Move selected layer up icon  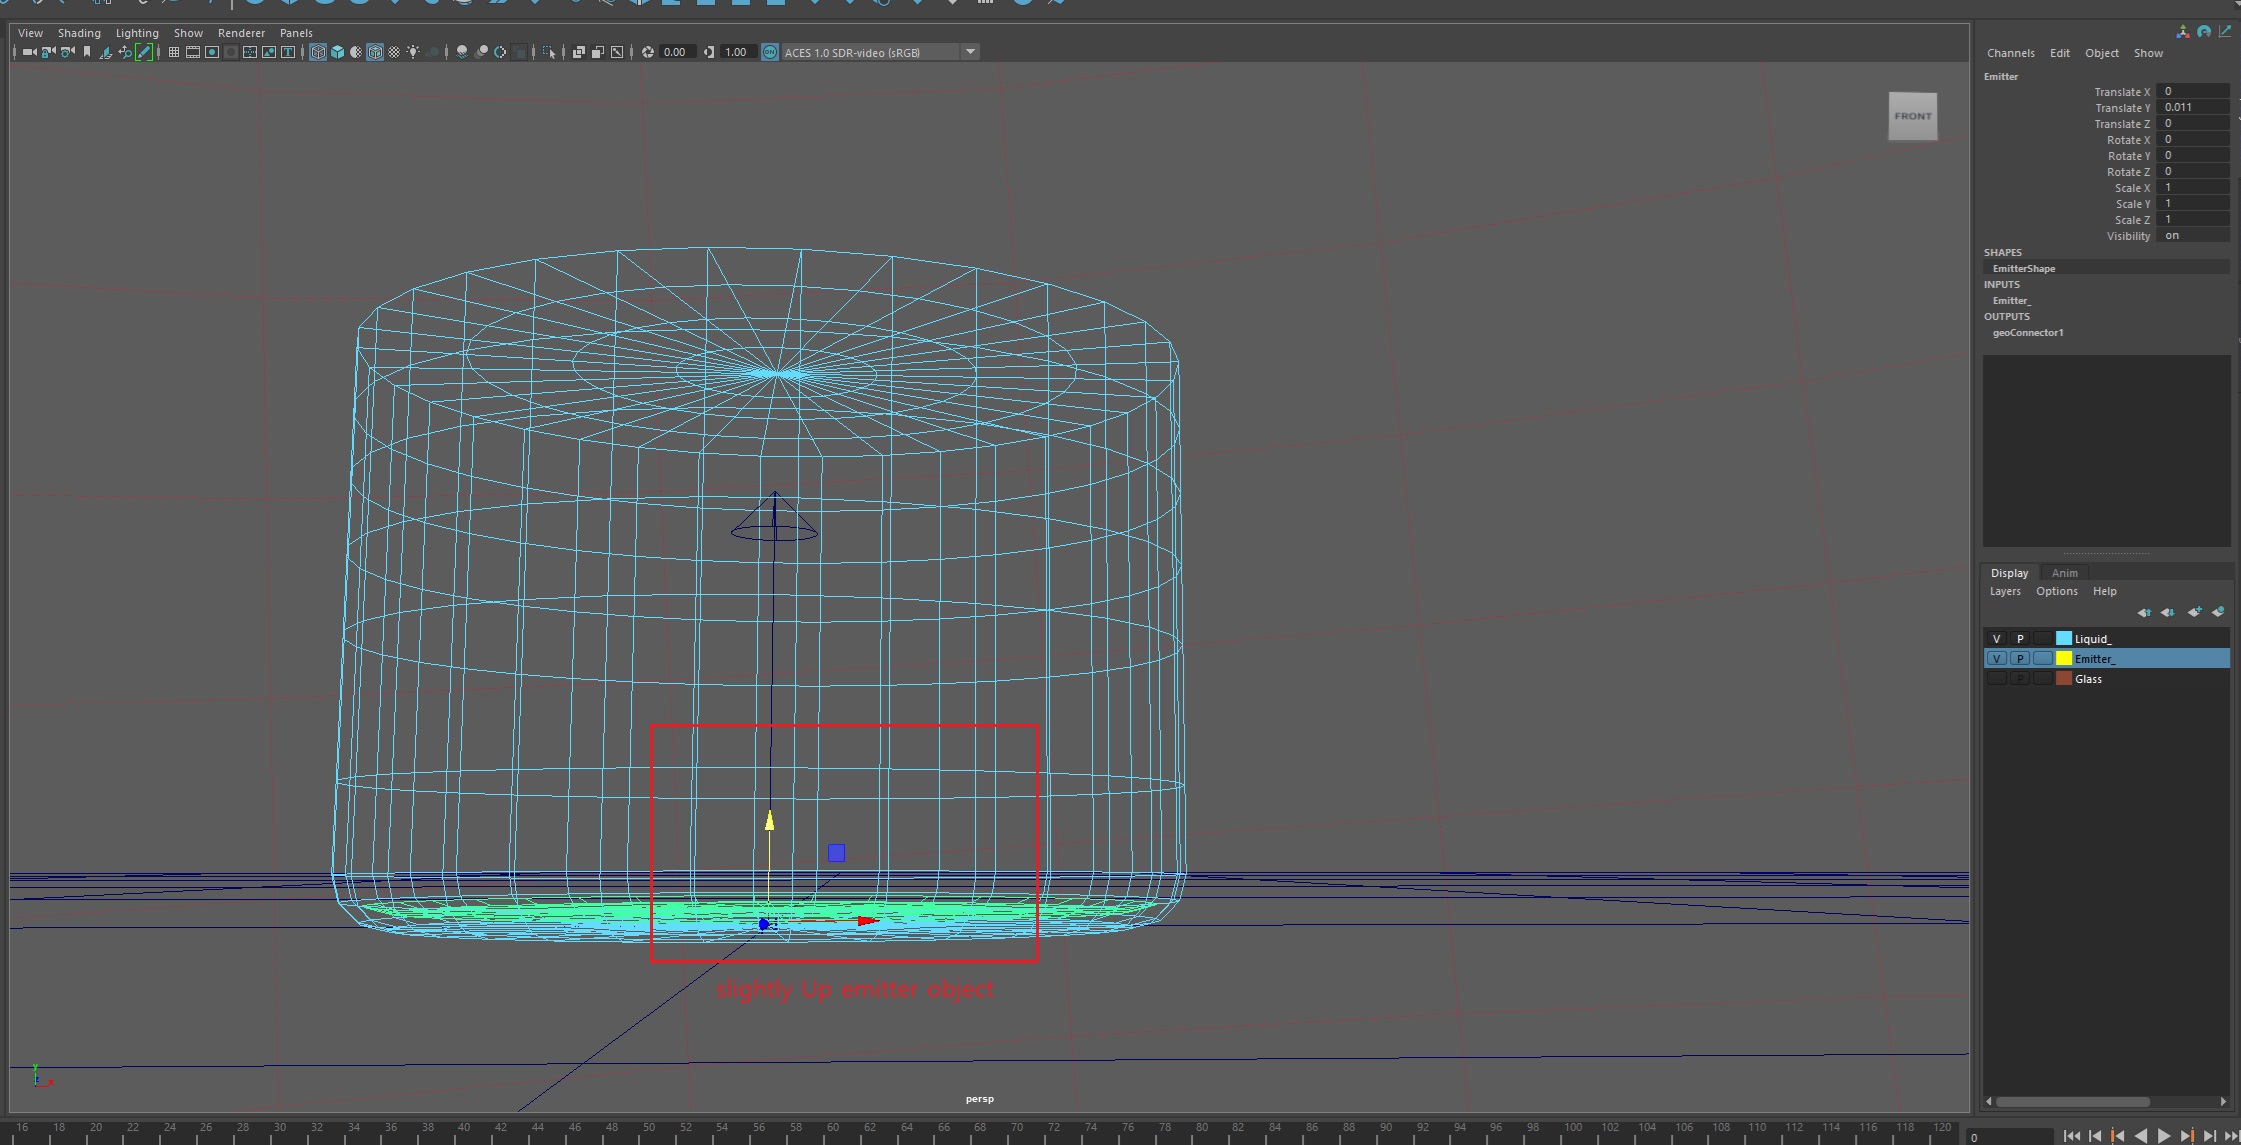point(2144,612)
